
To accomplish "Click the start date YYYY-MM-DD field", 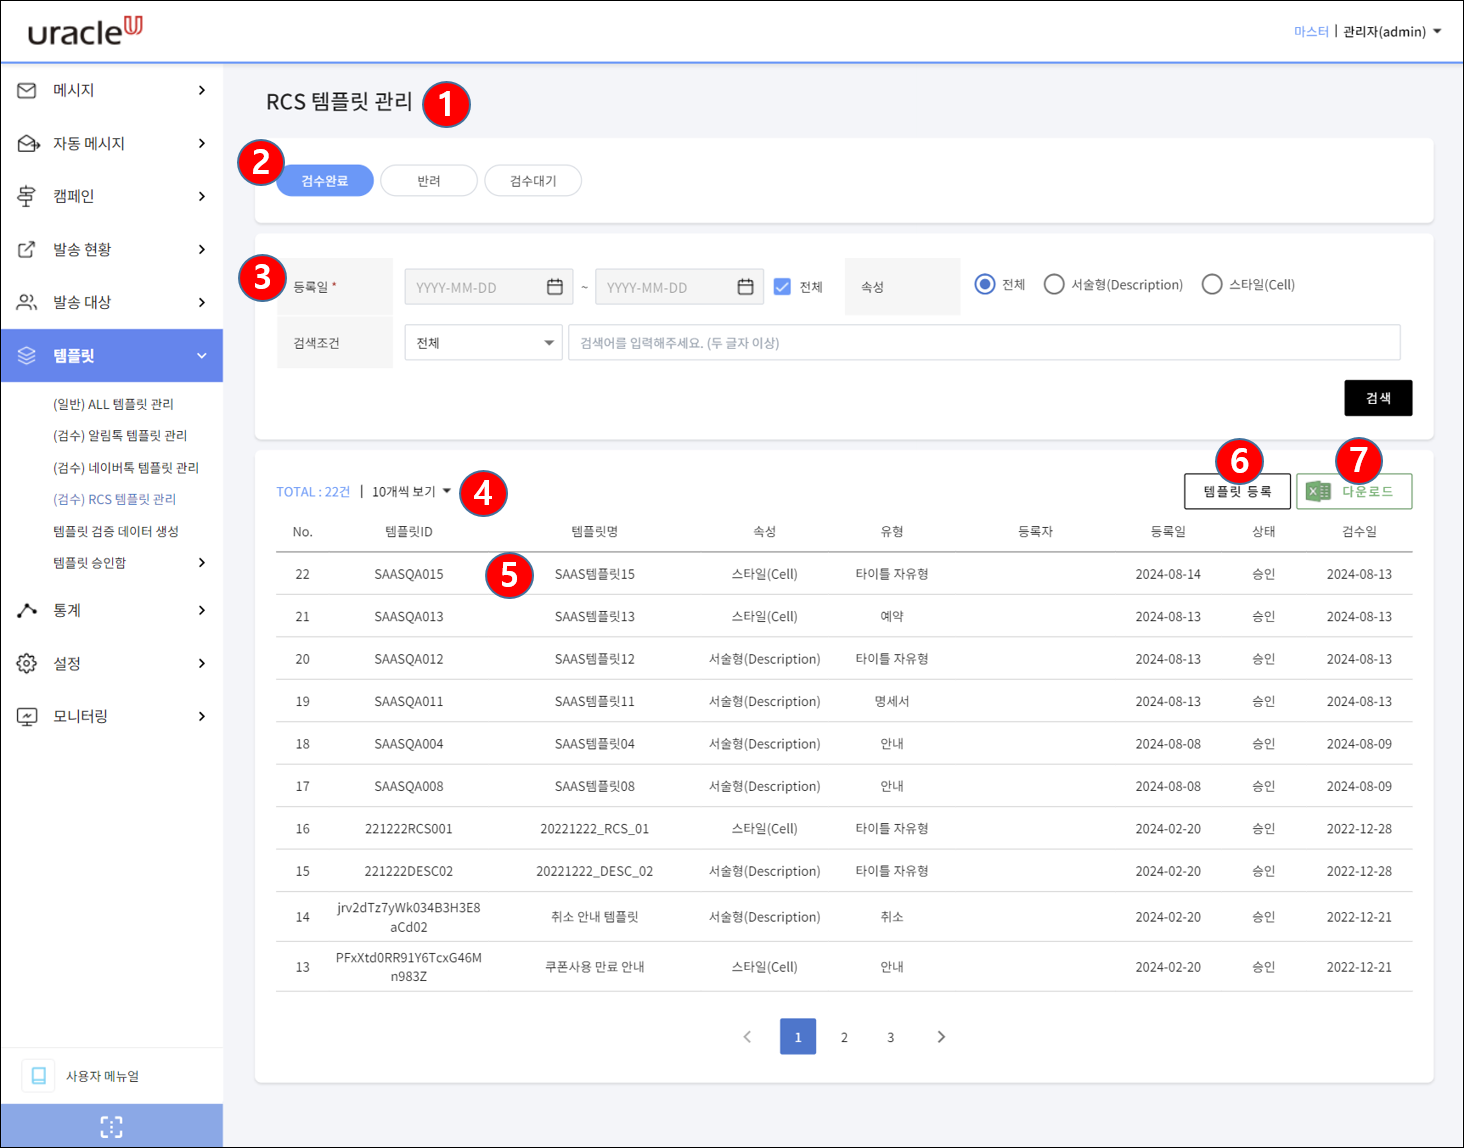I will [x=489, y=287].
